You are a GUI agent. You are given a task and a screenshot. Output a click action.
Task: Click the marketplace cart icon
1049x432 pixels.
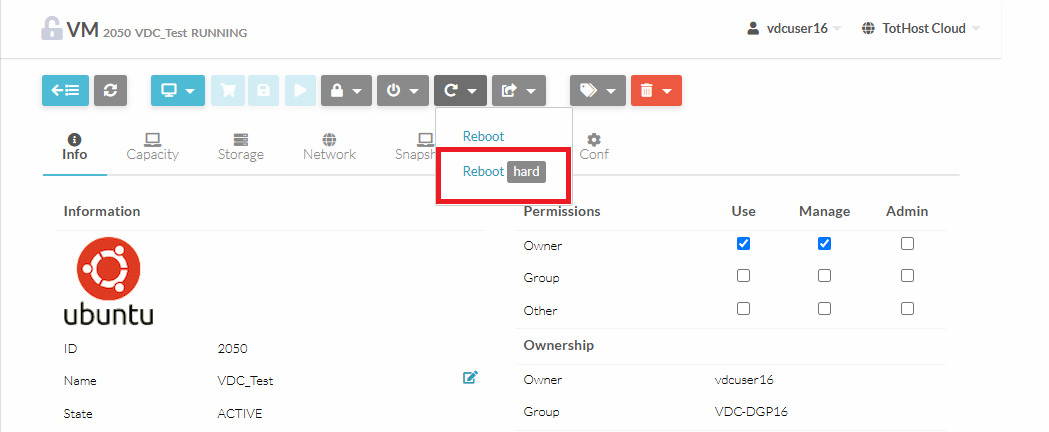(228, 90)
